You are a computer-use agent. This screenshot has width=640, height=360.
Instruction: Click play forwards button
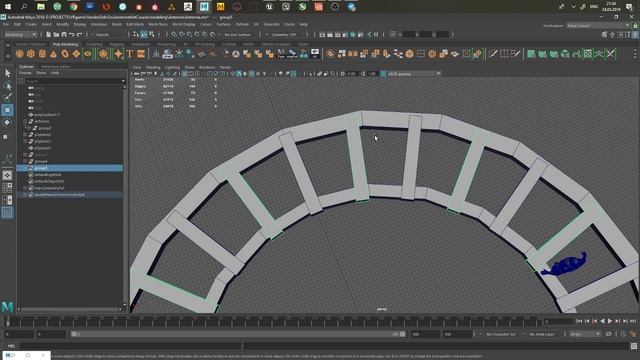(610, 322)
